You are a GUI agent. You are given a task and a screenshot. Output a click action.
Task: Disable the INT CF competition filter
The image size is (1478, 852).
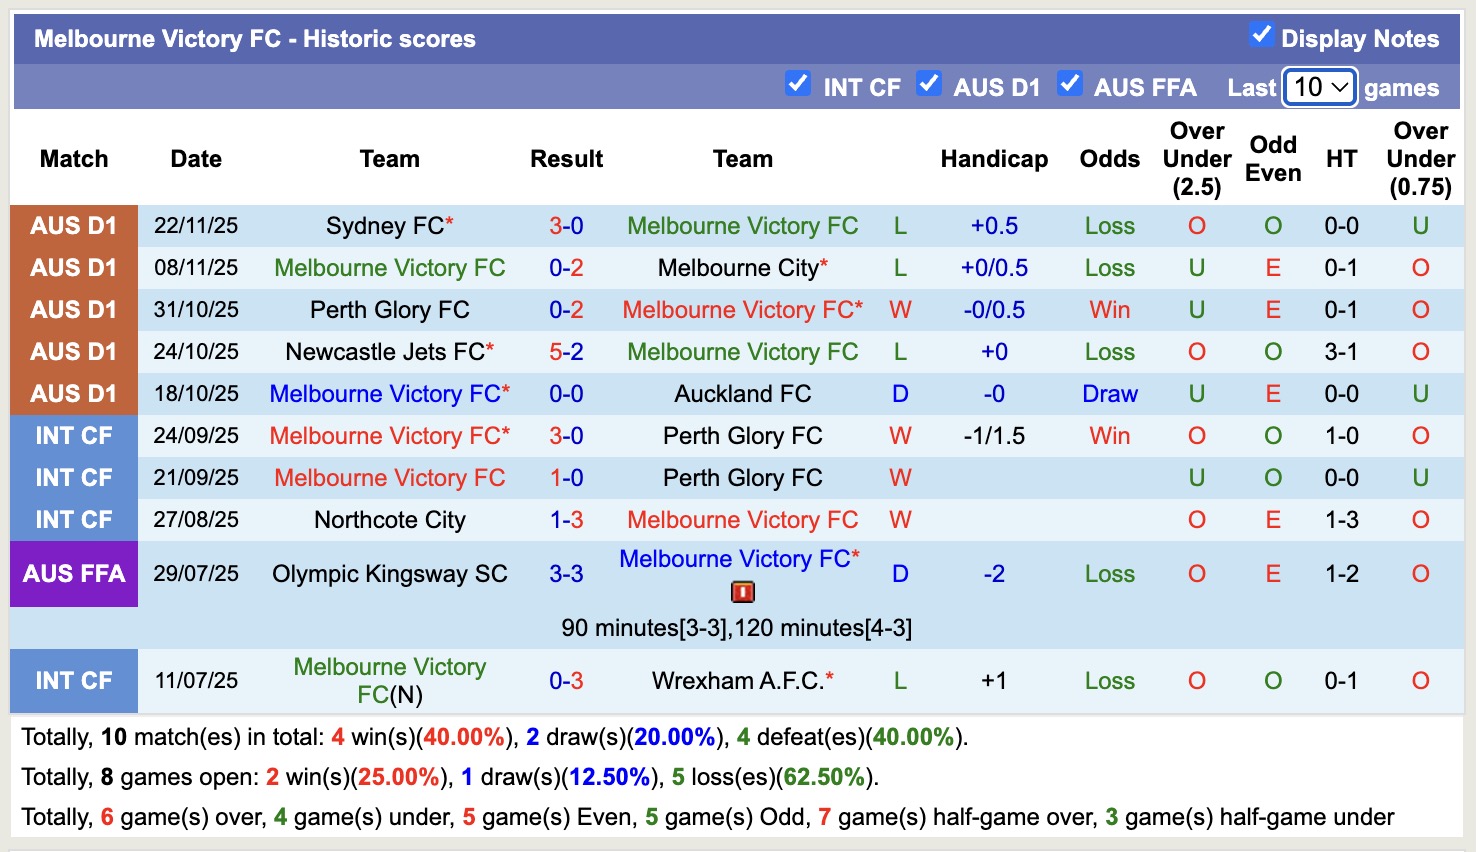798,86
